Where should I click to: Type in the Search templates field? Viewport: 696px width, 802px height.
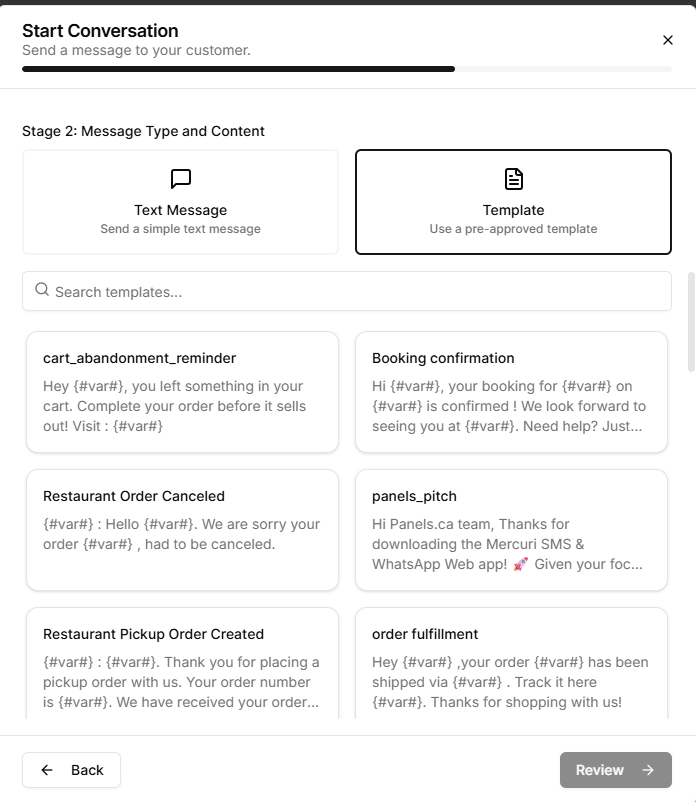(360, 292)
